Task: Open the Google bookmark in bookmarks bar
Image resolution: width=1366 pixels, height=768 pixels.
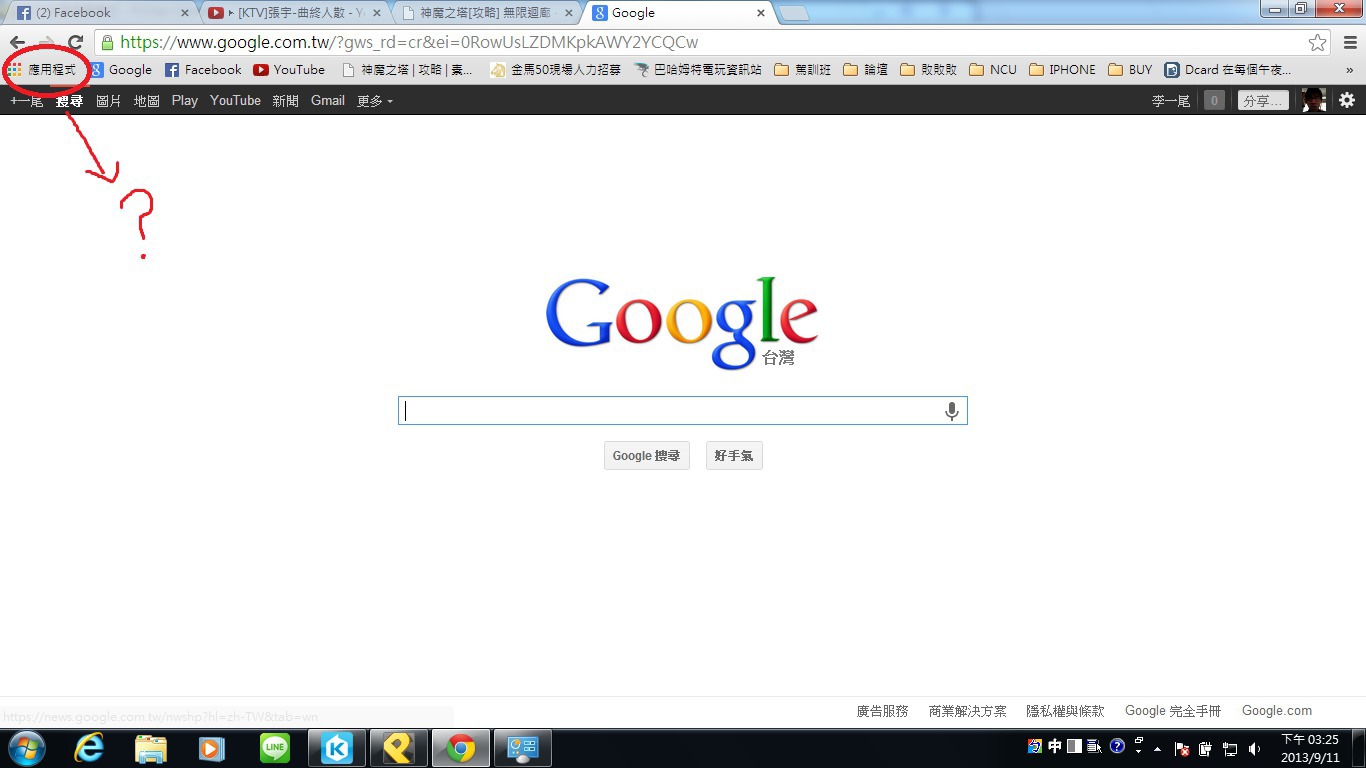Action: (x=121, y=70)
